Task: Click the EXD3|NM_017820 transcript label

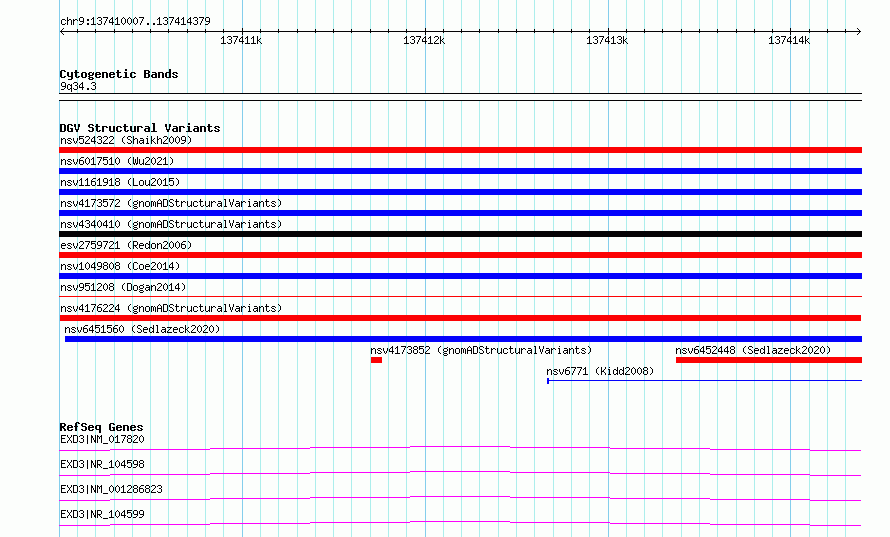Action: 102,439
